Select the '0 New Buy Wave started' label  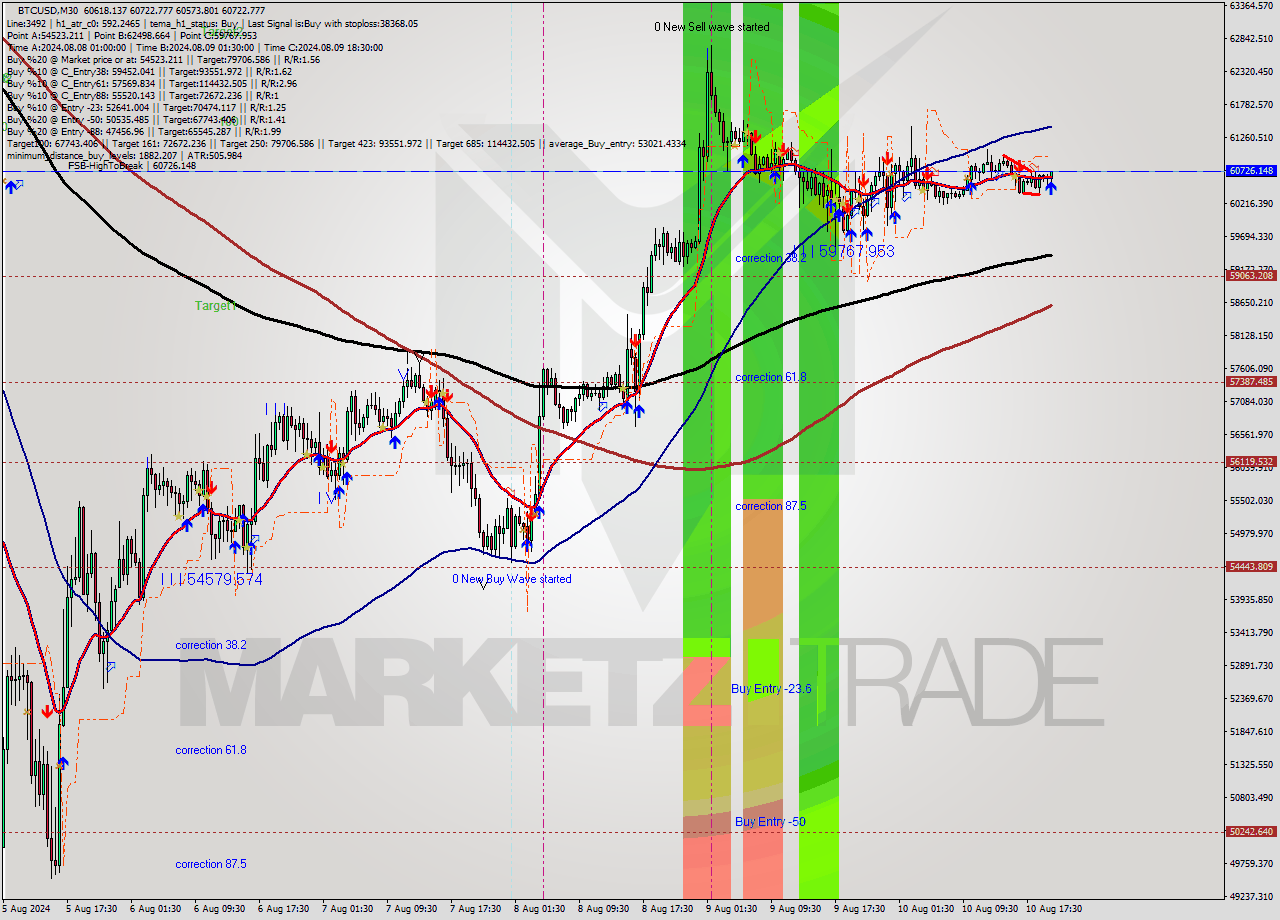[512, 579]
